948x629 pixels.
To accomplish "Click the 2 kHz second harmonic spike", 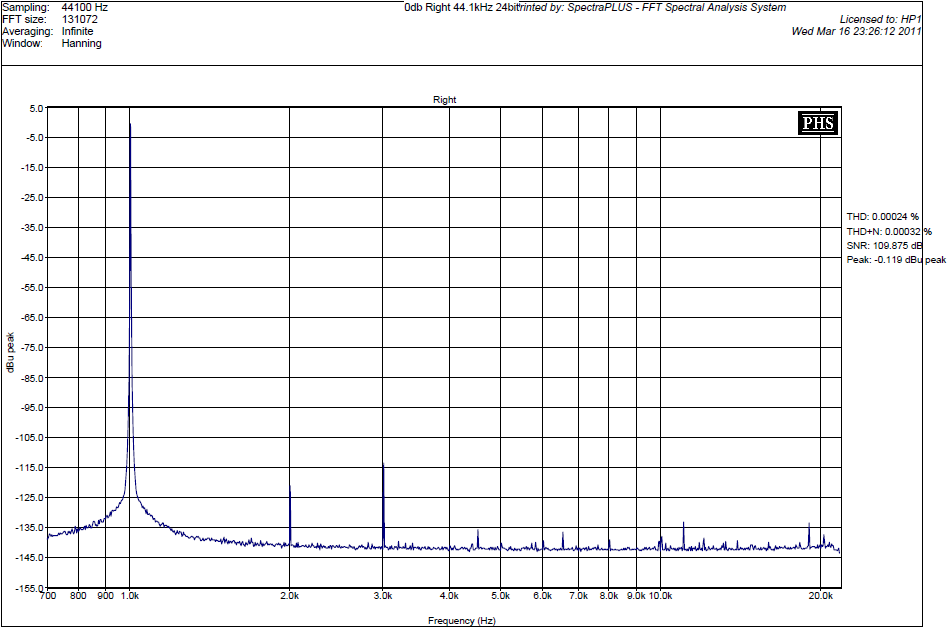I will click(290, 514).
